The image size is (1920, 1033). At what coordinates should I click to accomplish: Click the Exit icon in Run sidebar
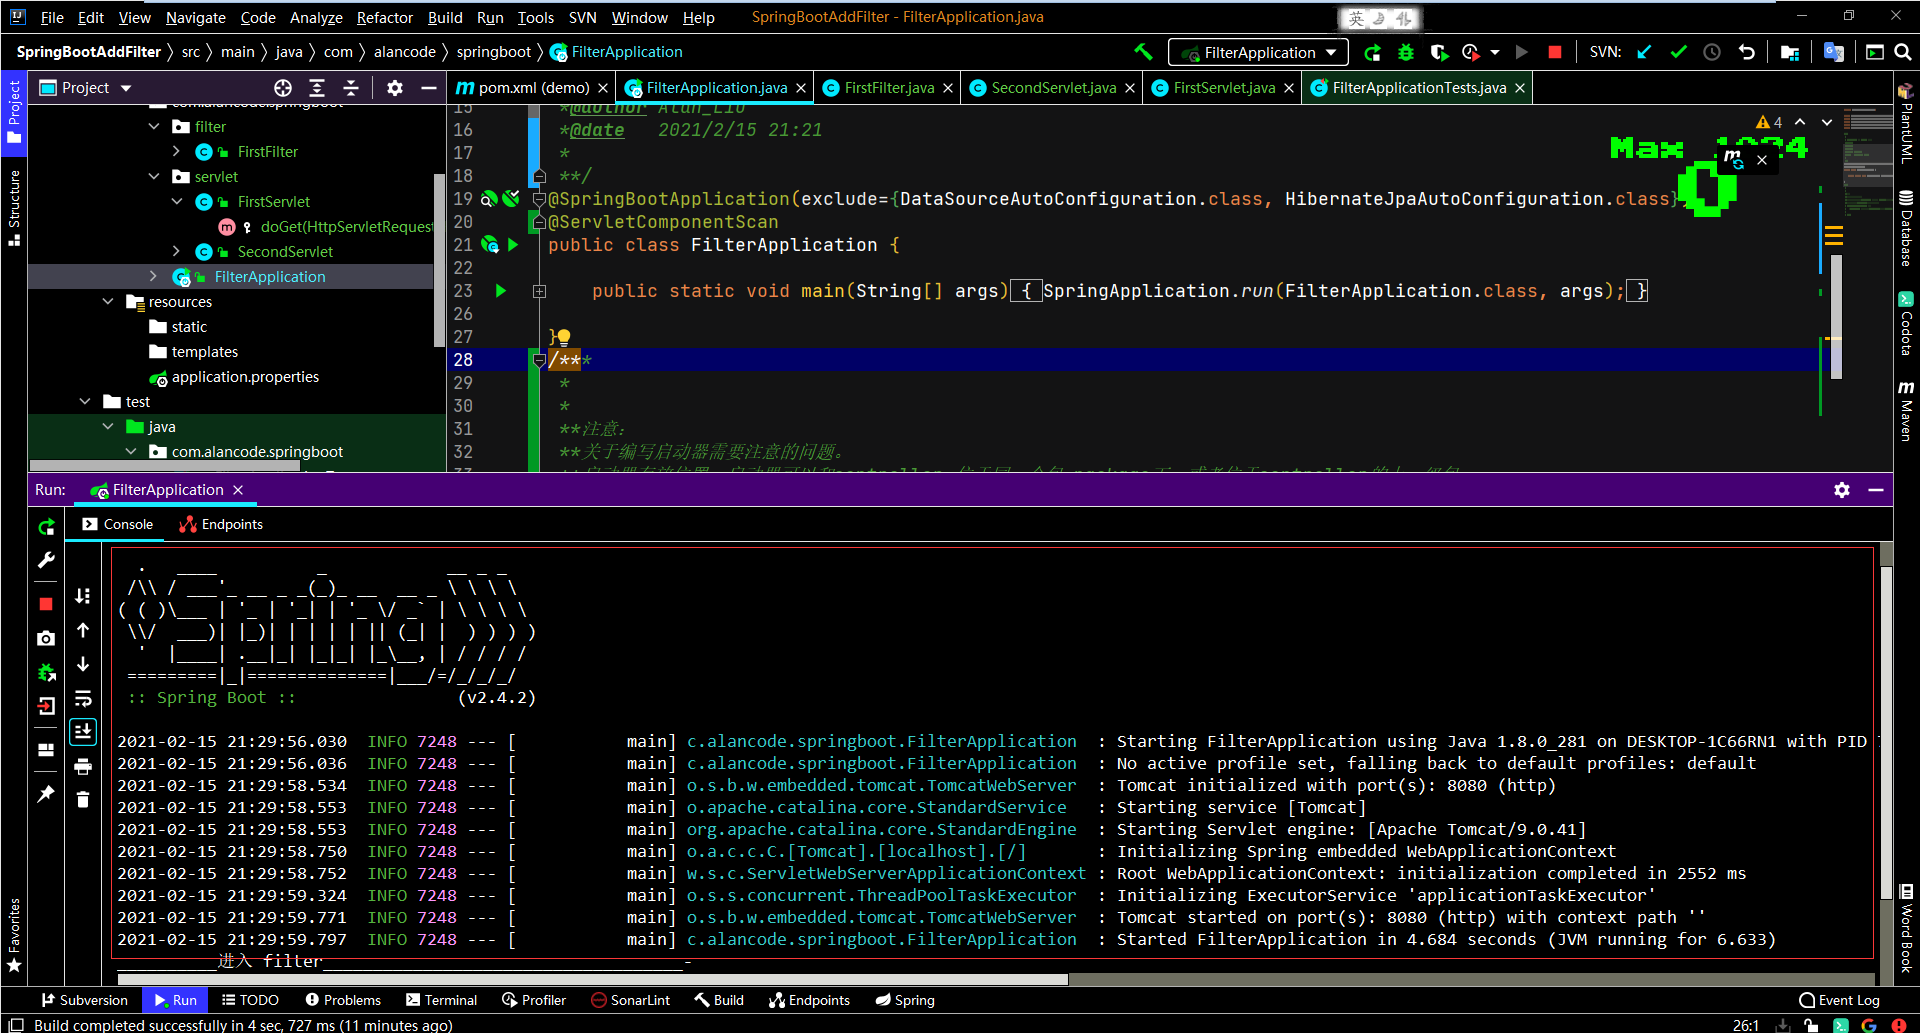(x=46, y=706)
